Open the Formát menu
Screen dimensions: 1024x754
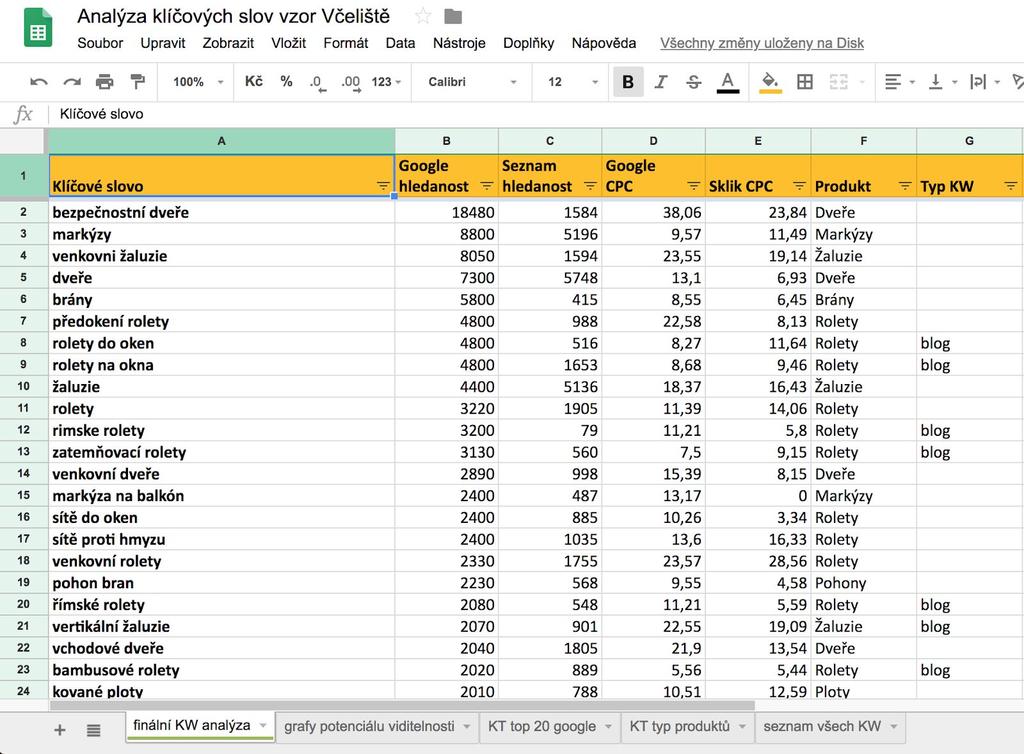345,43
